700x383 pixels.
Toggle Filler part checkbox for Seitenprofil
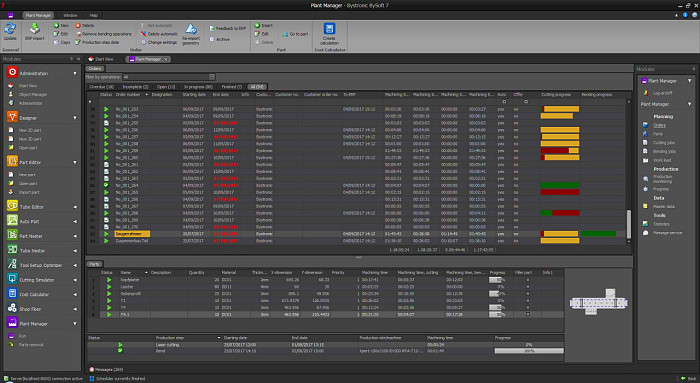(x=528, y=294)
